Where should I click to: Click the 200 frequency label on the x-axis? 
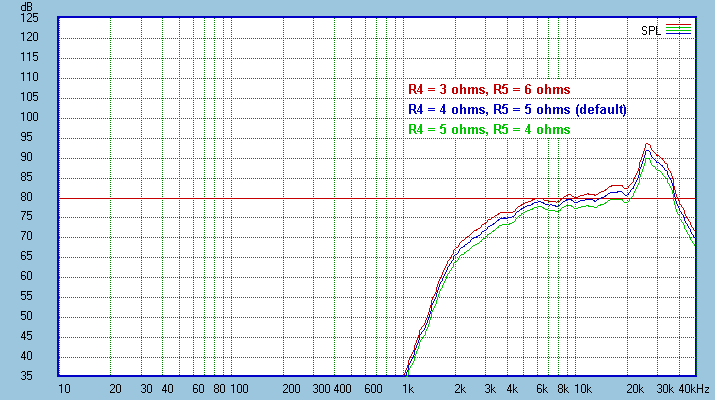(x=291, y=389)
